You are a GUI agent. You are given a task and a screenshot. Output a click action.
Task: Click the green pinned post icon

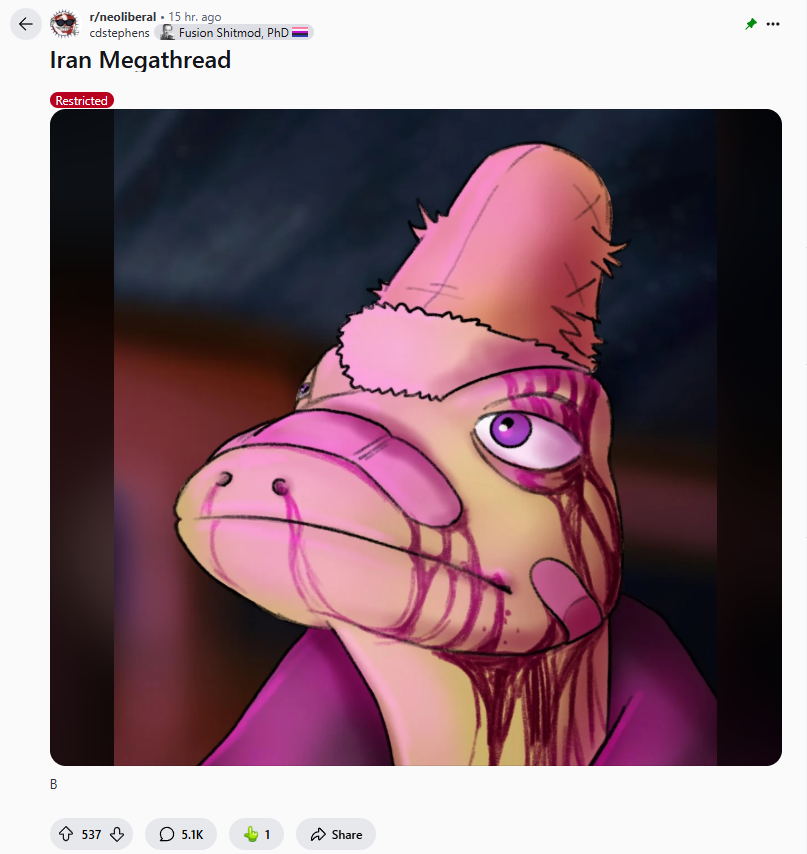751,24
